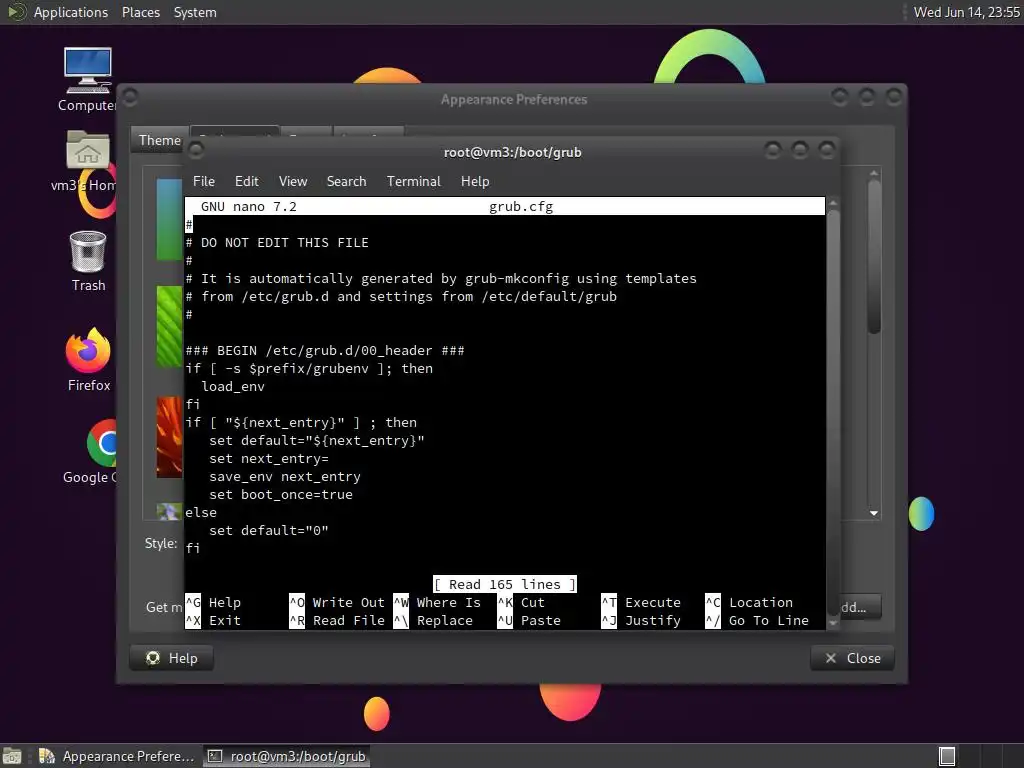Click the show desktop icon in bottom panel

pyautogui.click(x=12, y=756)
